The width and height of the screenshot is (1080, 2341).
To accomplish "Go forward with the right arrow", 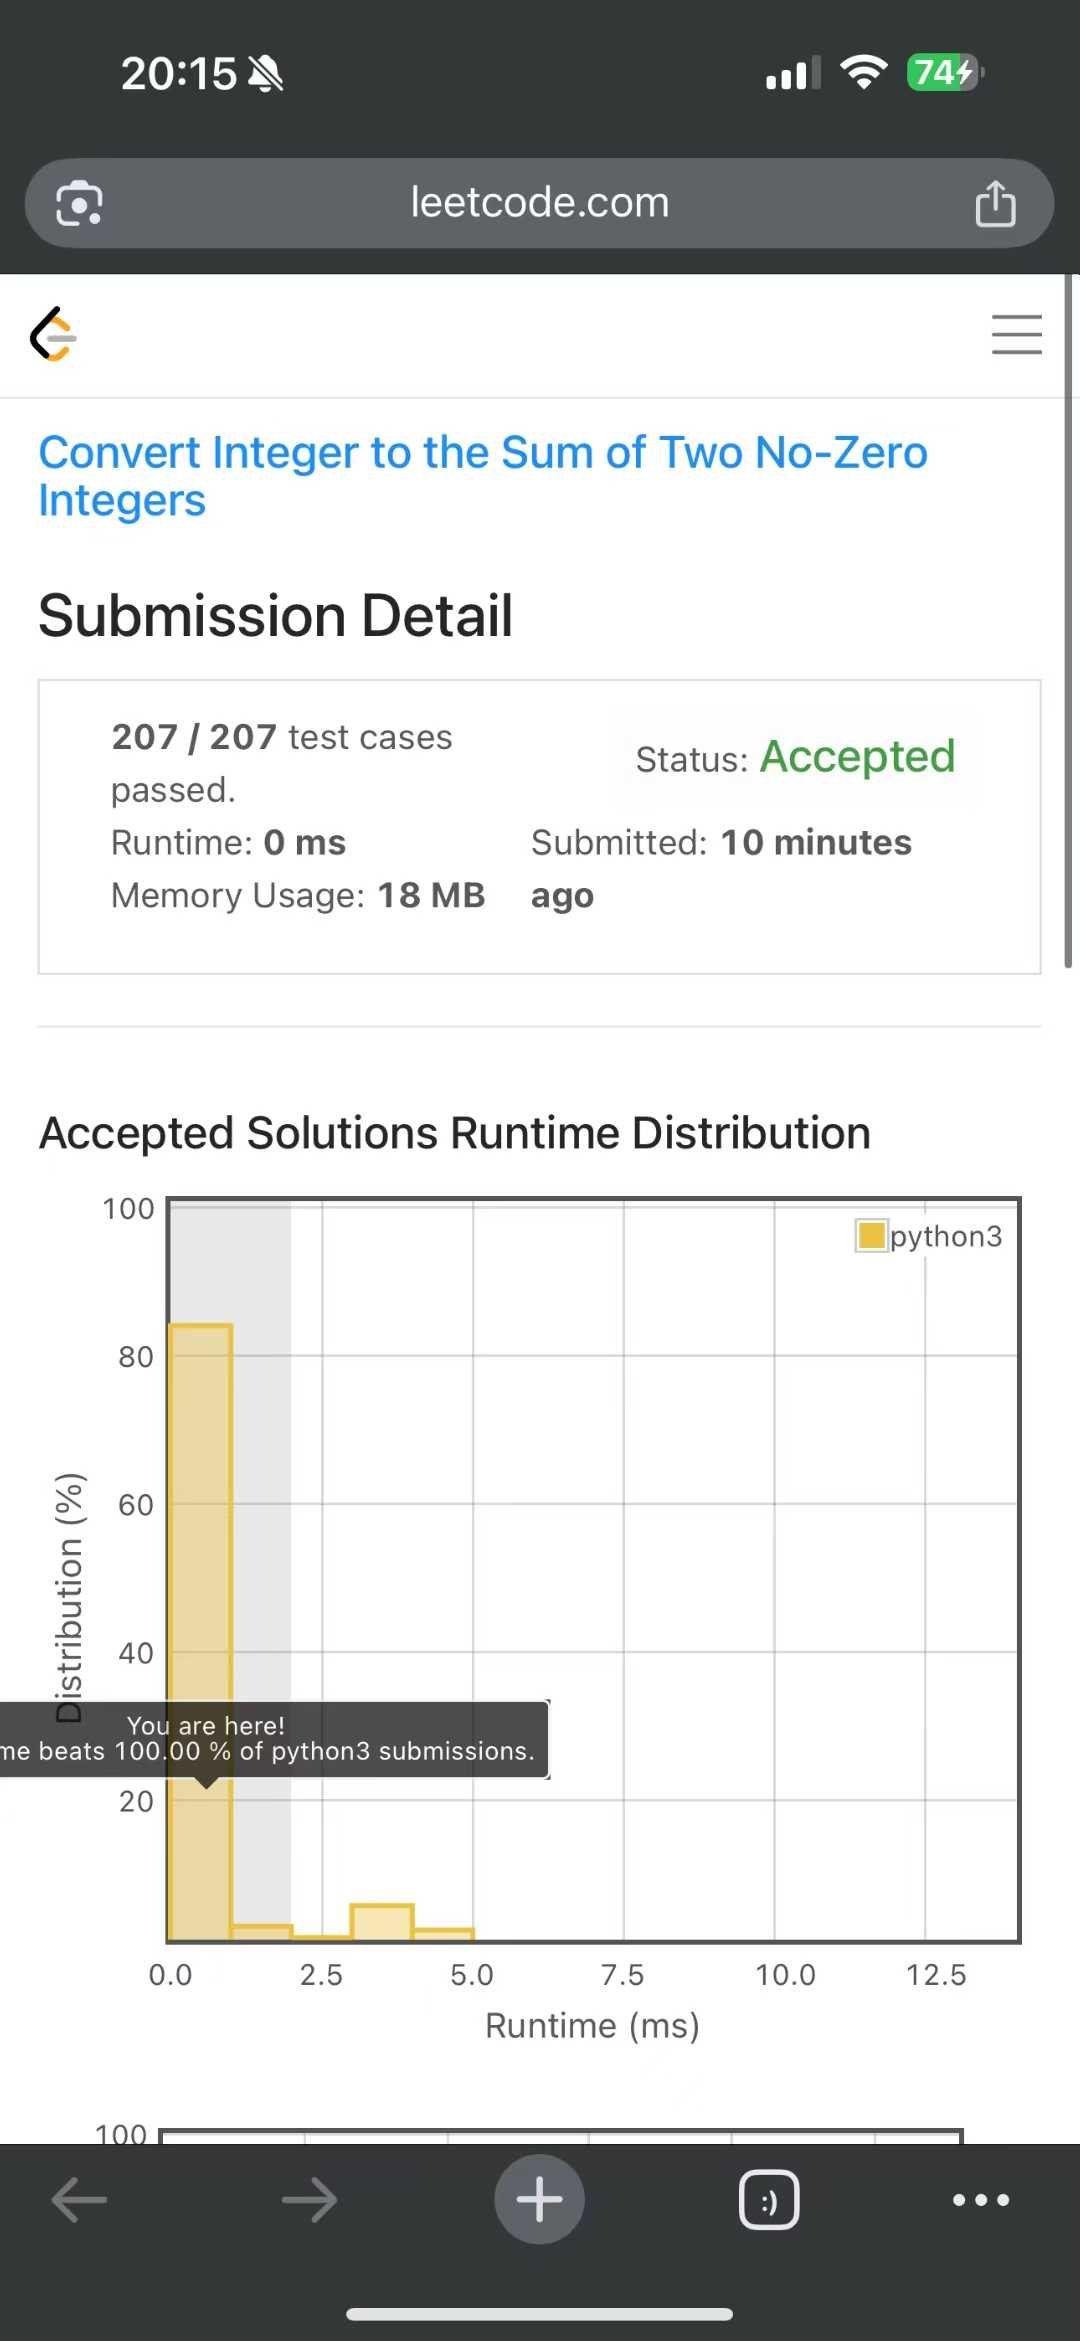I will click(x=310, y=2199).
